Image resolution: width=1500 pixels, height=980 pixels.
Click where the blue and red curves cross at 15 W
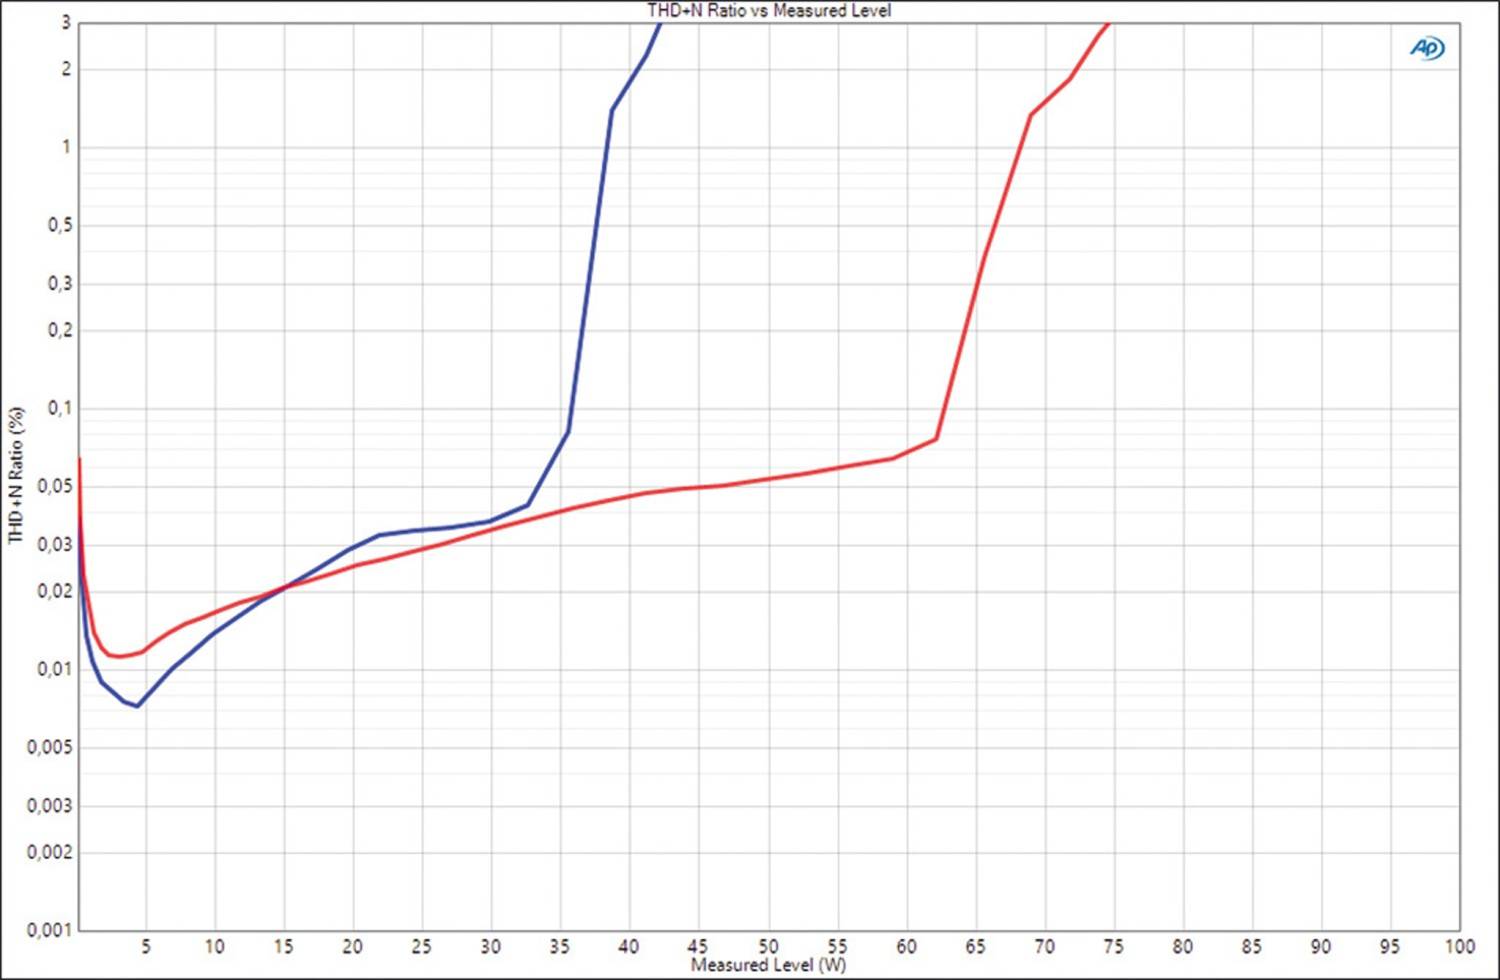(285, 587)
